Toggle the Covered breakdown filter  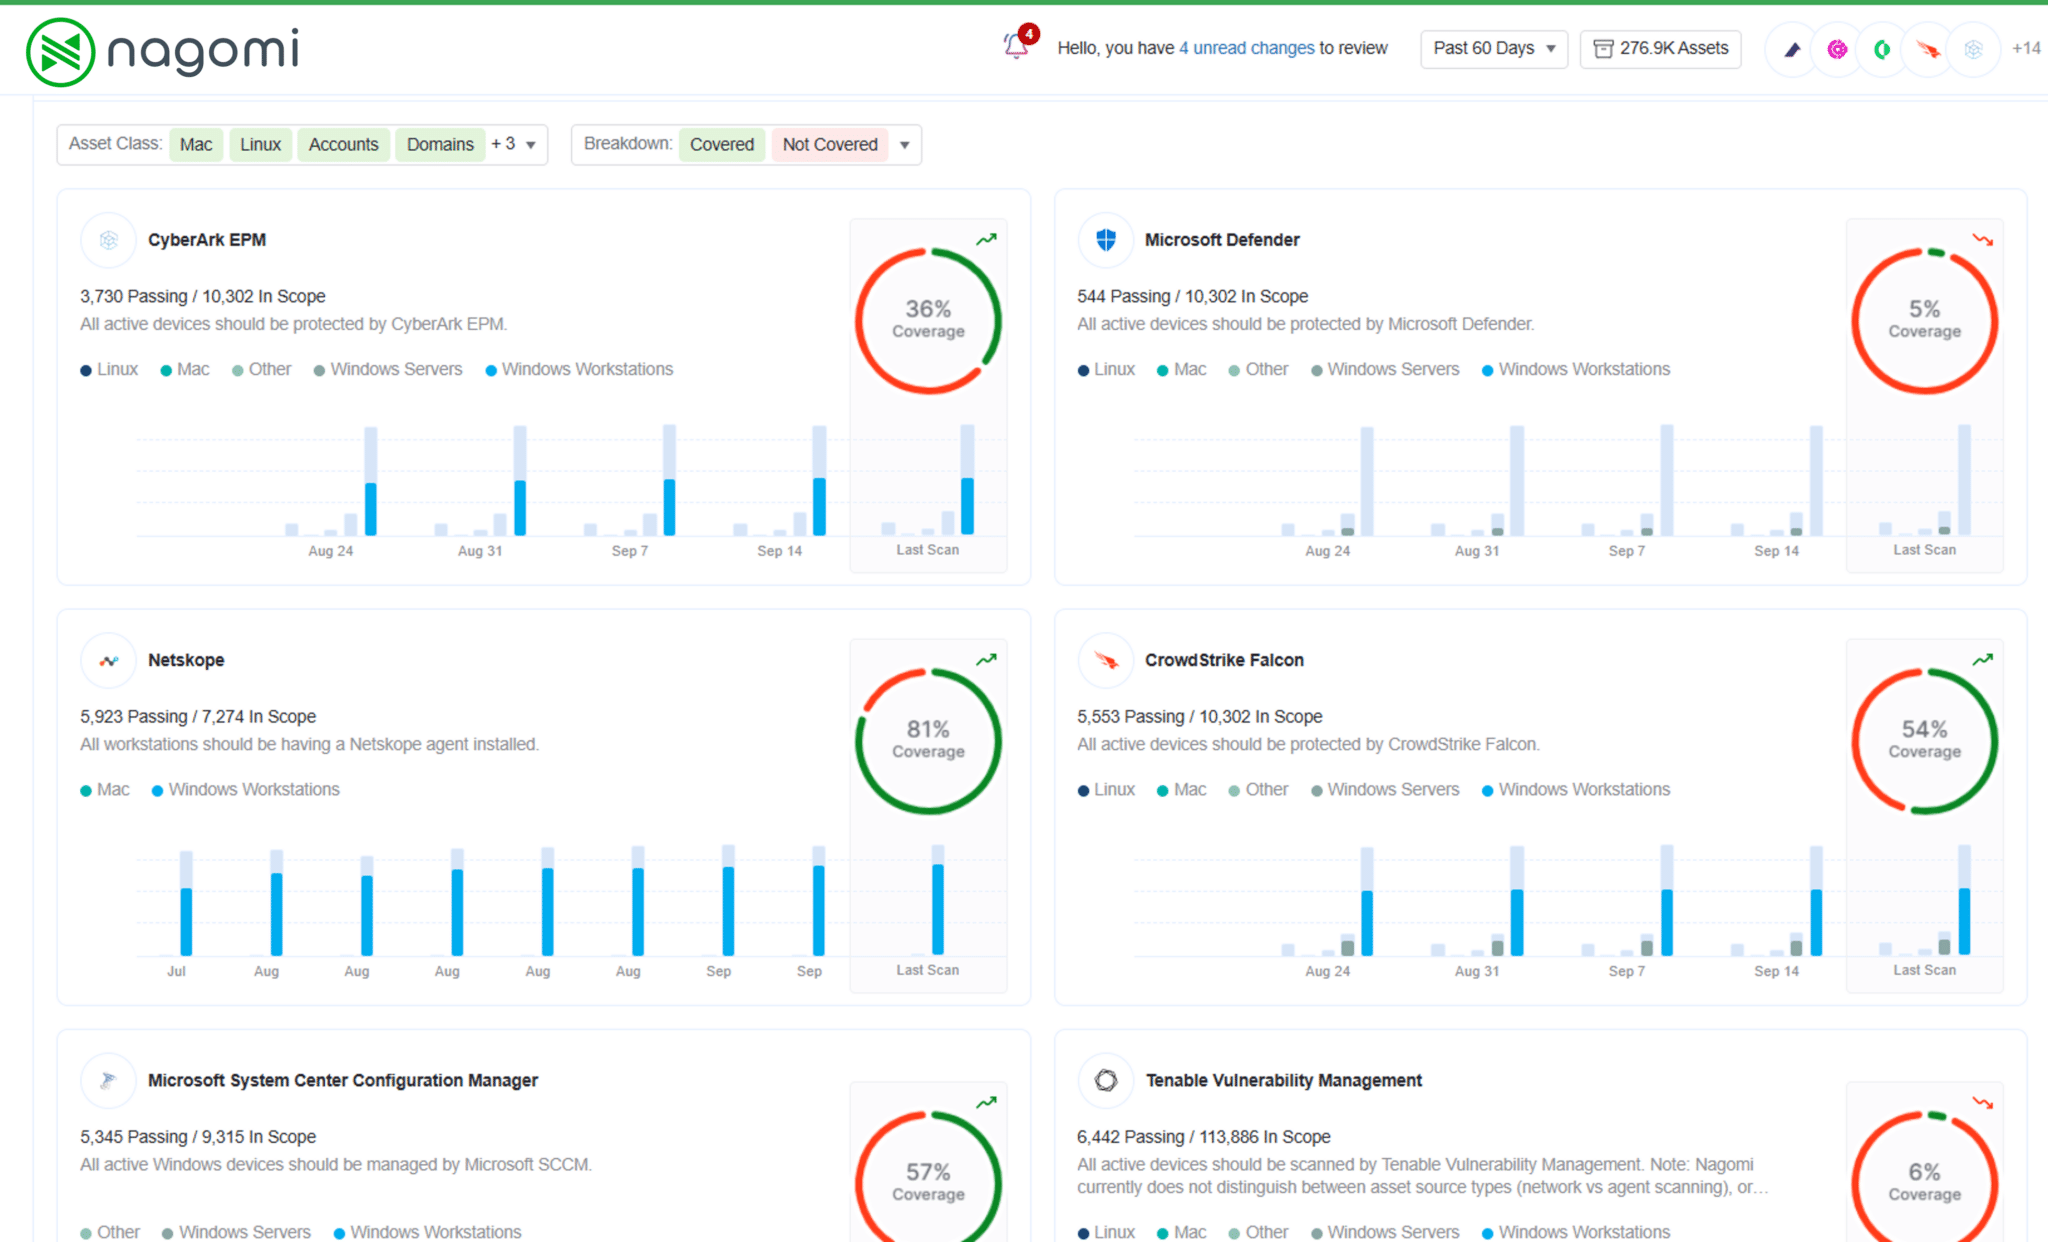(x=722, y=144)
